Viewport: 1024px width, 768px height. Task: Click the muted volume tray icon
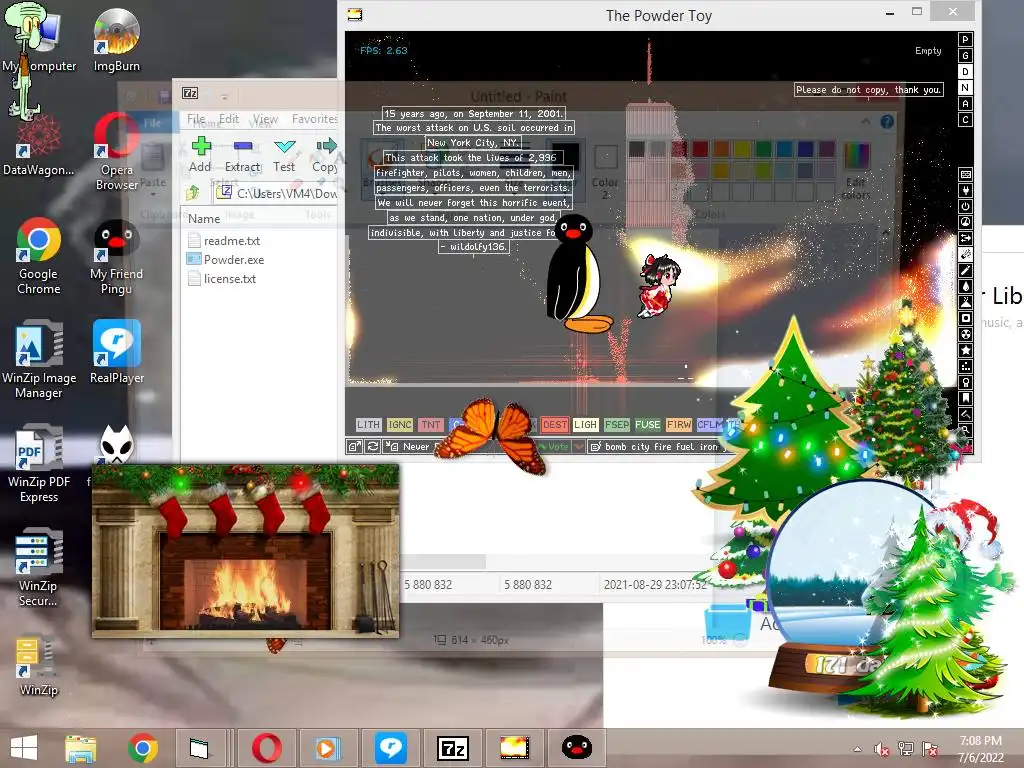[882, 749]
